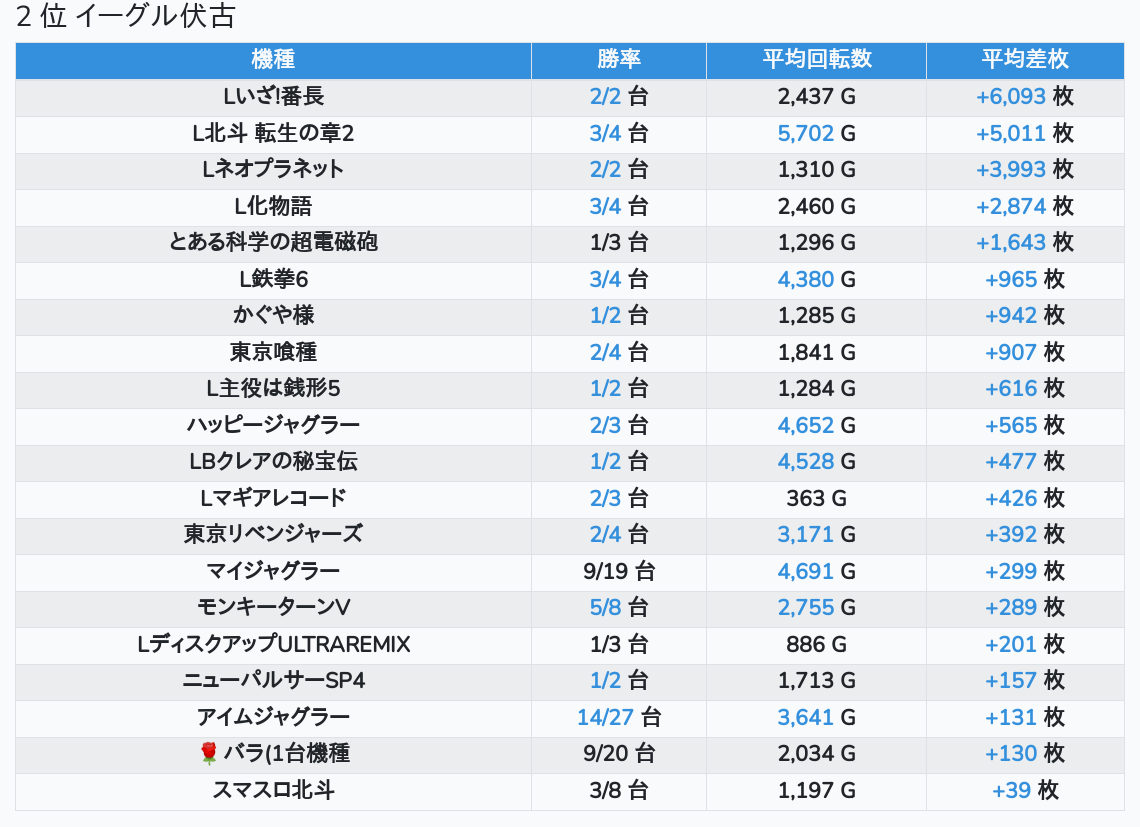
Task: Click the +3,993 value for Lネオプラネット
Action: (x=1010, y=170)
